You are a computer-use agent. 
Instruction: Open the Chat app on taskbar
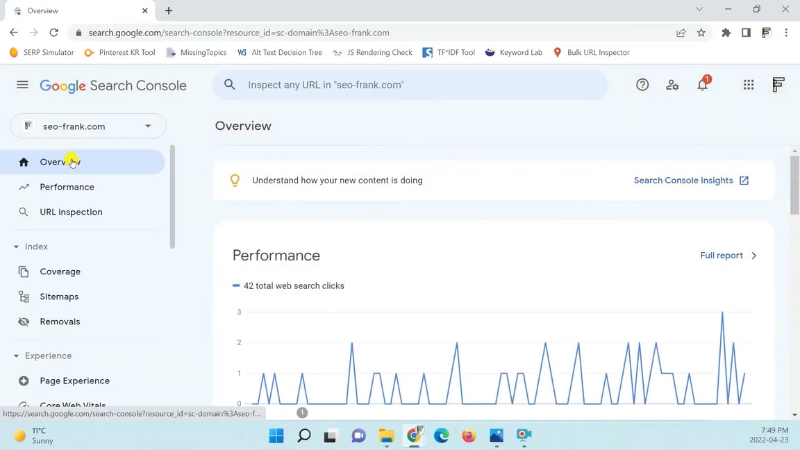point(359,436)
